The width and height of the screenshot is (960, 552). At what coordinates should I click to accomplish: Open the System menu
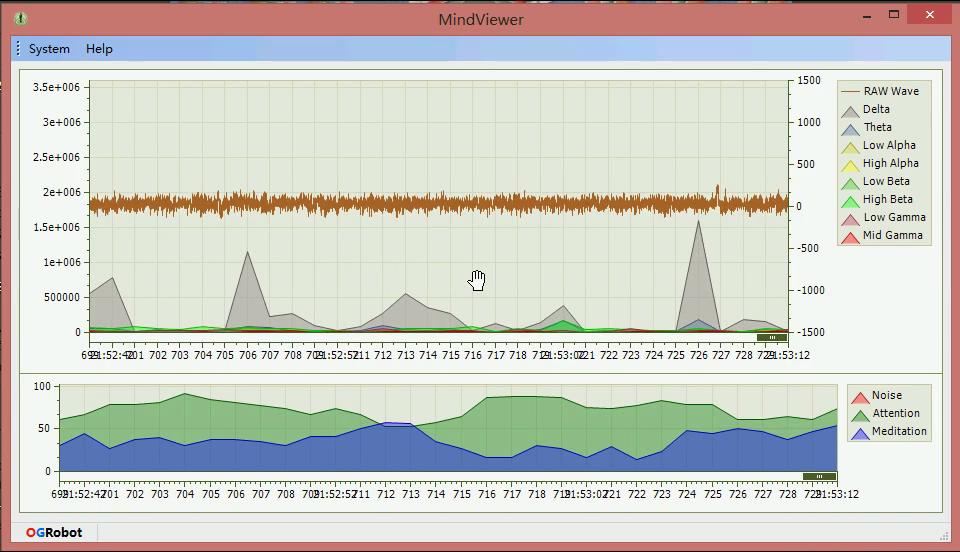[x=49, y=49]
